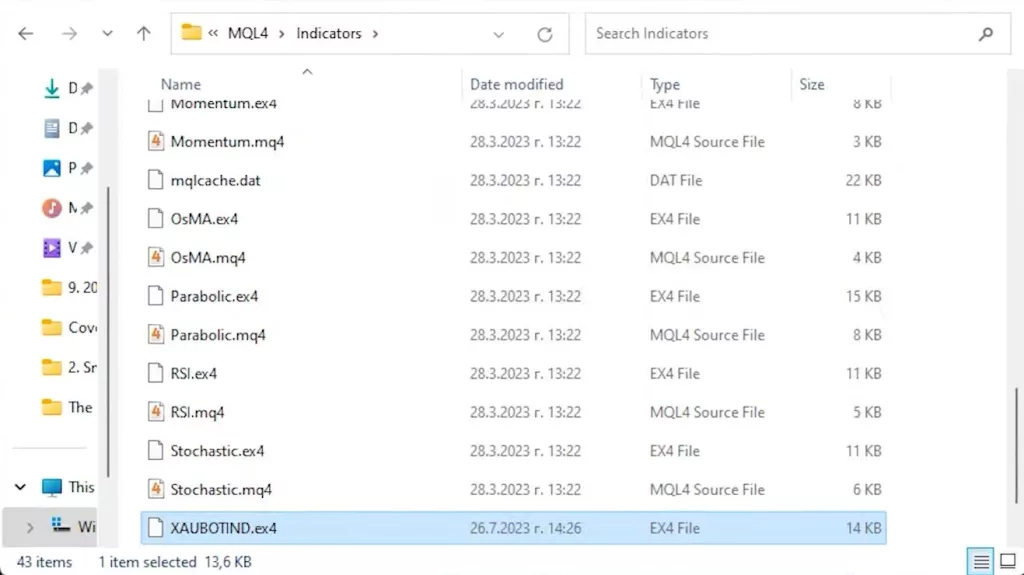Select the mqlcache.dat file
The width and height of the screenshot is (1024, 575).
point(215,181)
